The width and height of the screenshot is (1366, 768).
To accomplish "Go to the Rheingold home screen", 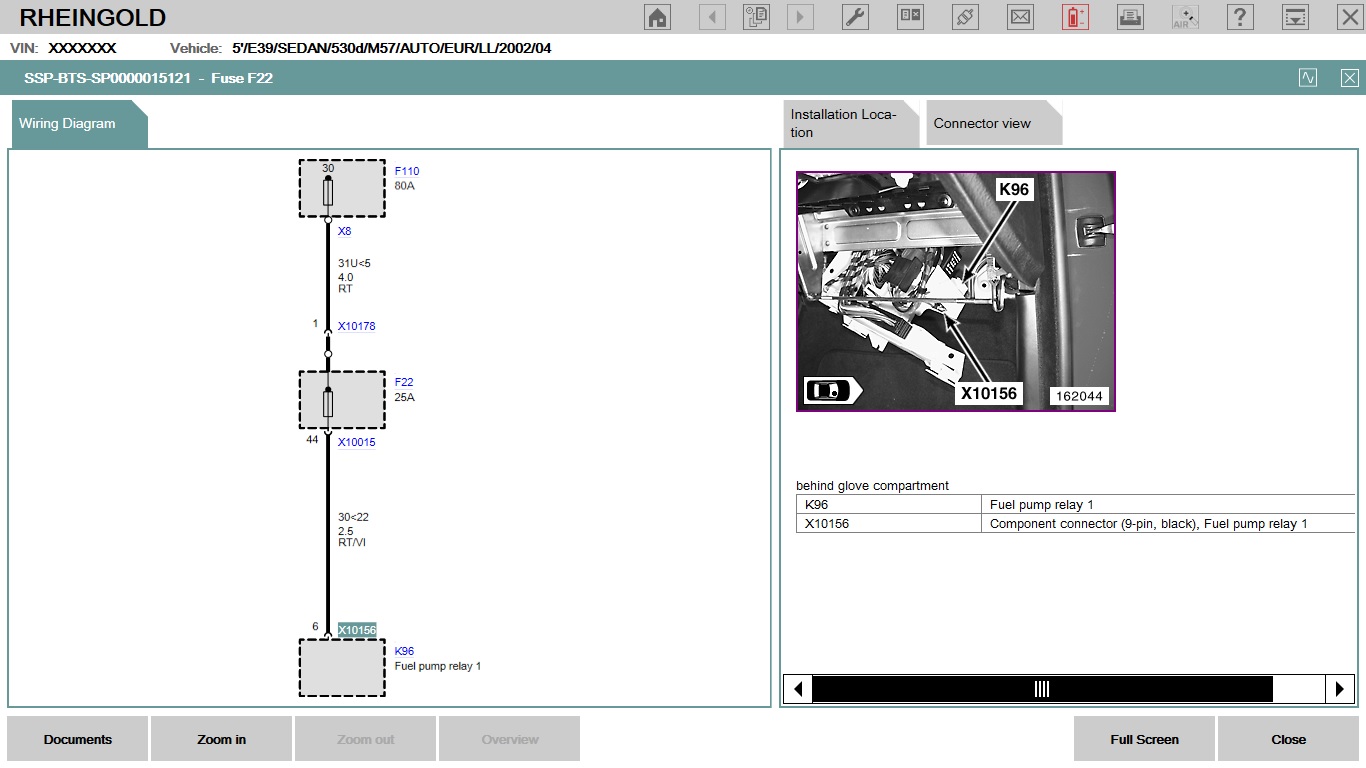I will tap(657, 17).
